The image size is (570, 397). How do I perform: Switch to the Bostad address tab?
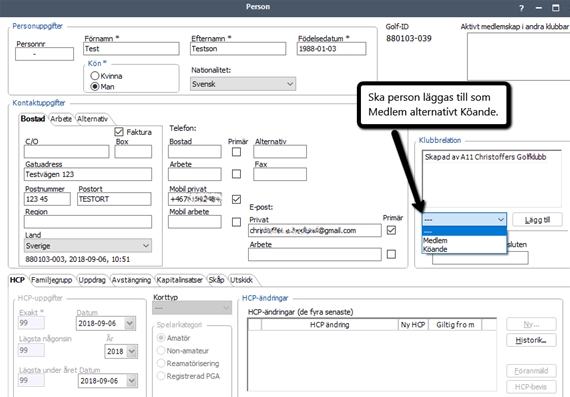coord(33,119)
